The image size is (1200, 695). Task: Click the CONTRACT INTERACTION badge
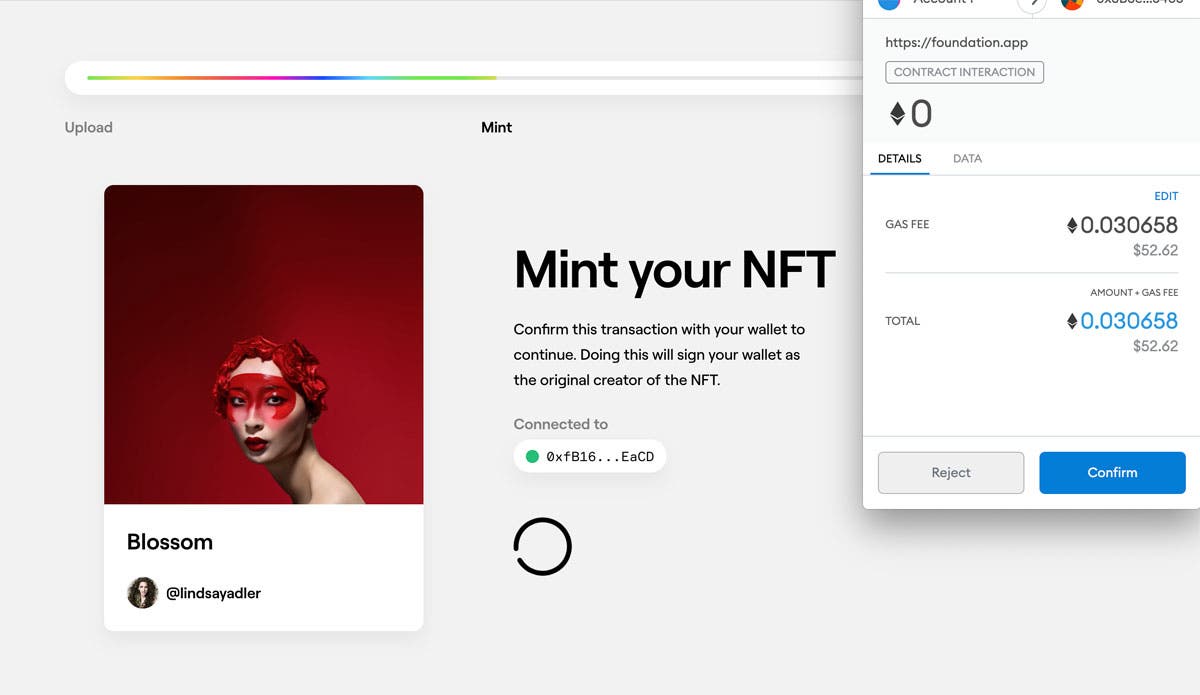click(x=964, y=72)
